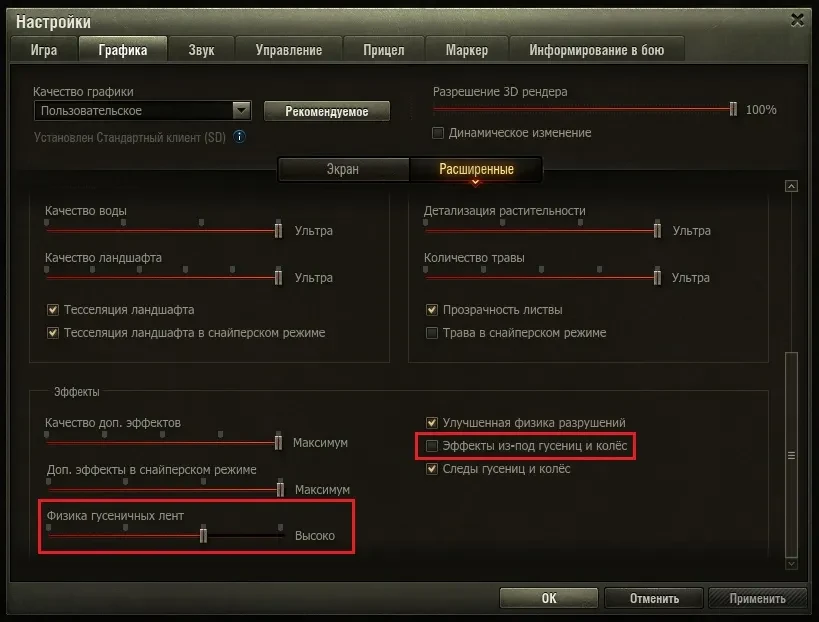The width and height of the screenshot is (819, 622).
Task: Select the Пользовательское graphics quality combo box
Action: tap(143, 111)
